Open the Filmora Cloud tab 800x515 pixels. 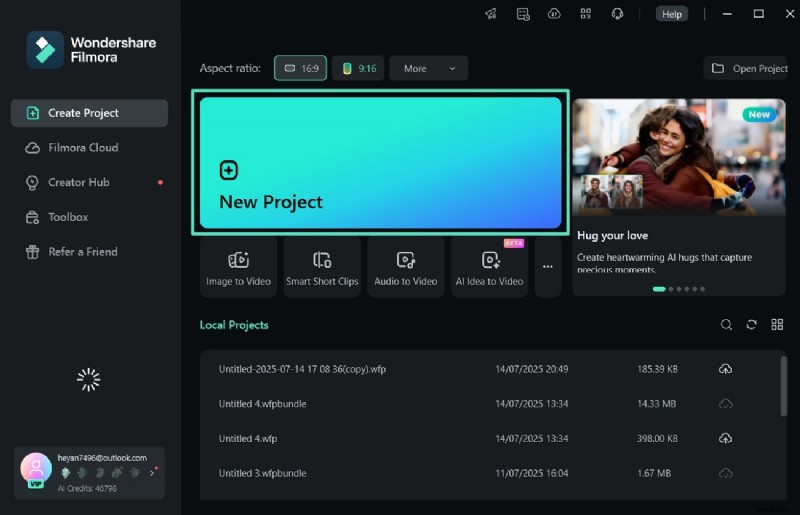coord(83,148)
